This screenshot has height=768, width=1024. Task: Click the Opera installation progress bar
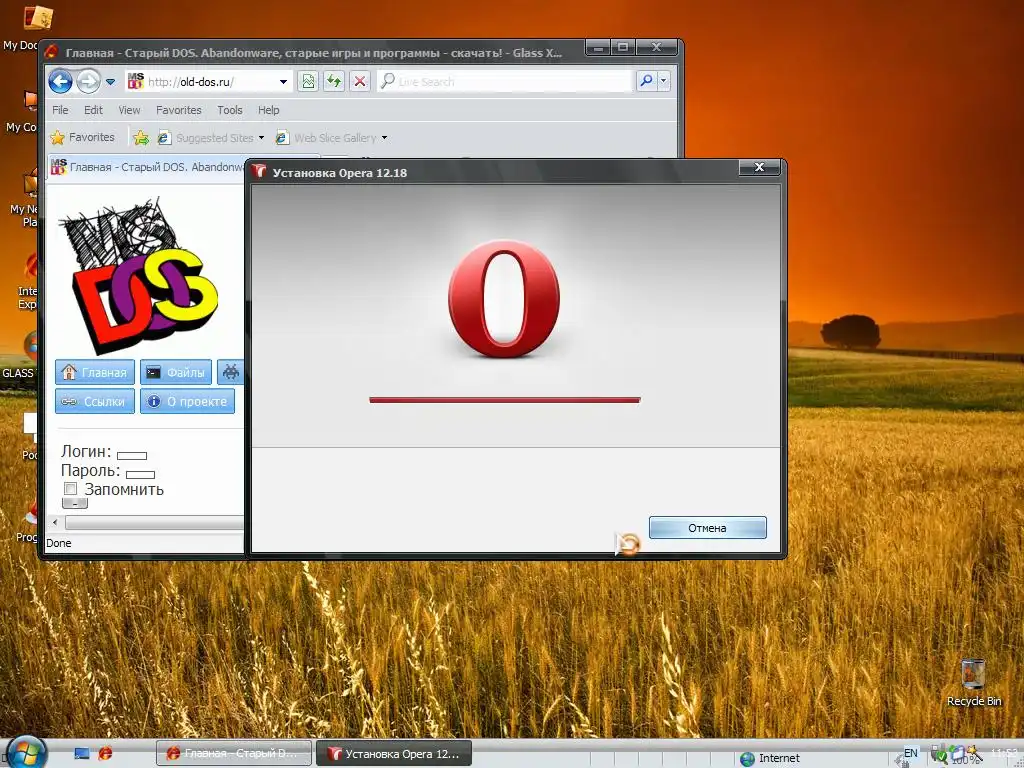pyautogui.click(x=505, y=400)
